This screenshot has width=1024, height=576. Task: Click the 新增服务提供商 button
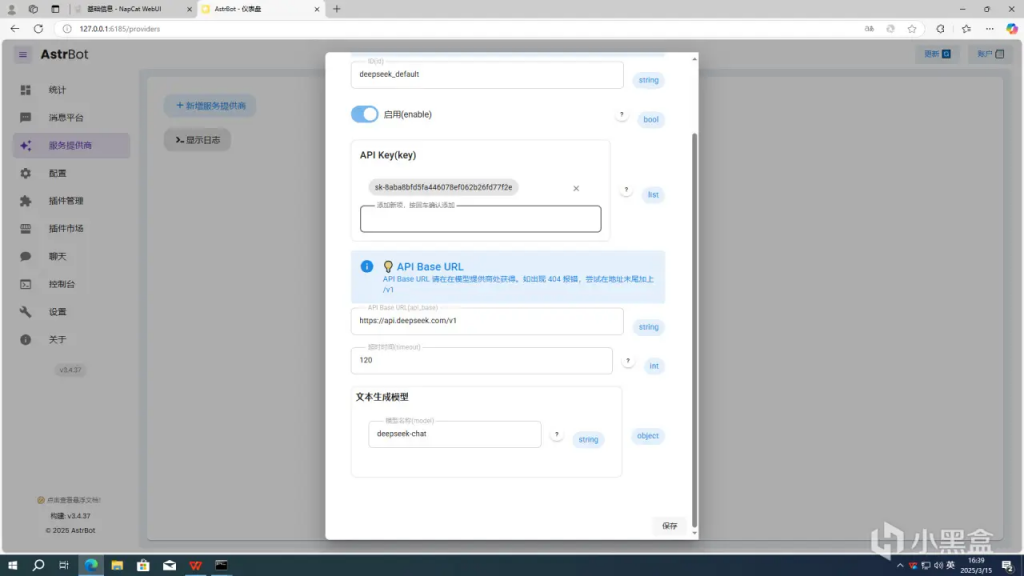pyautogui.click(x=210, y=106)
